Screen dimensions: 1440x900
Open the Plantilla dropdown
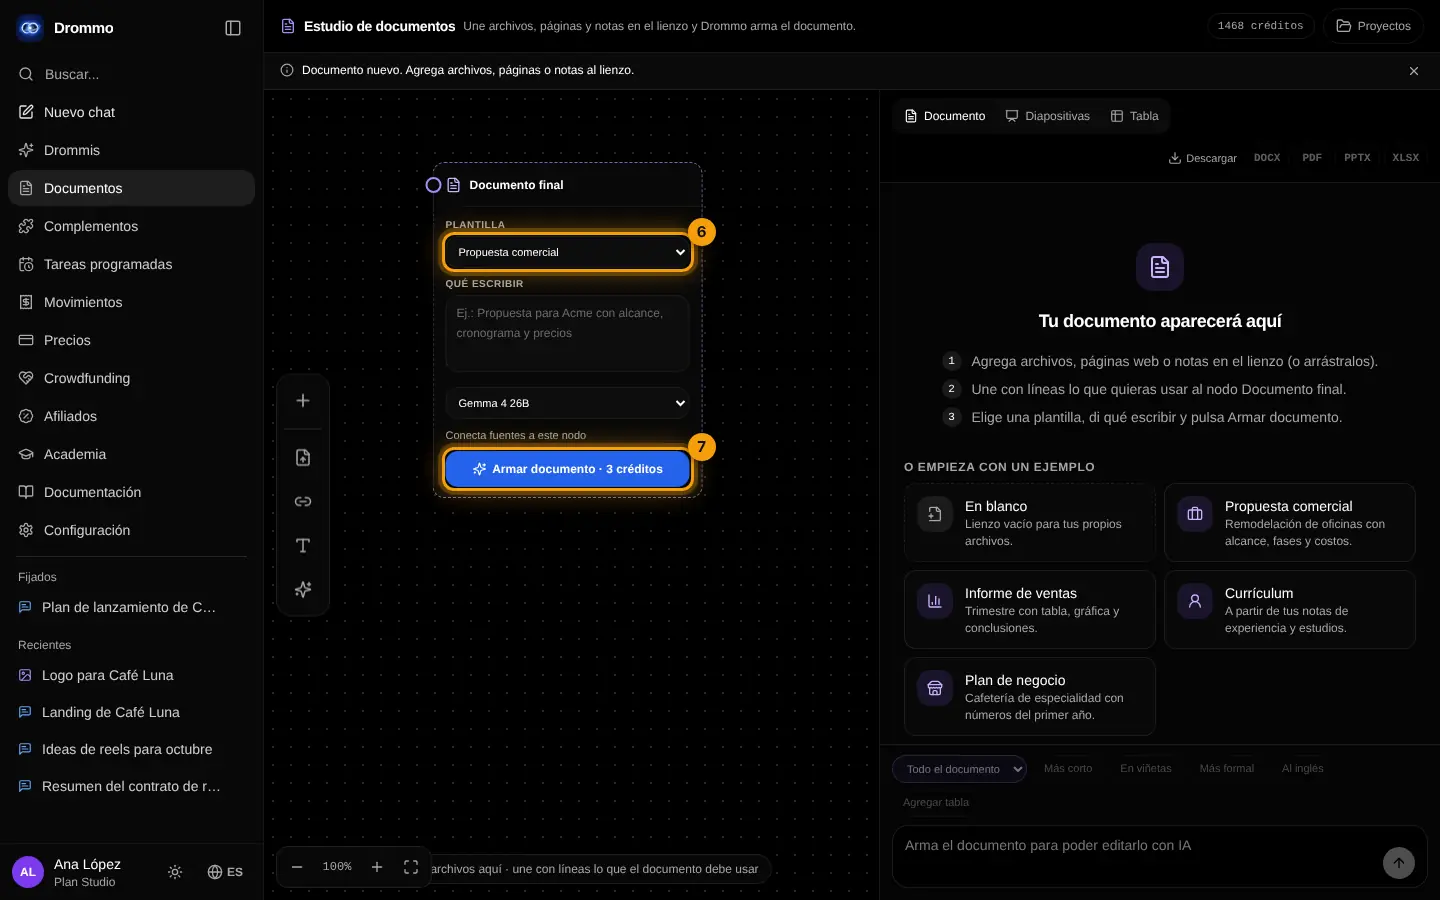[567, 252]
